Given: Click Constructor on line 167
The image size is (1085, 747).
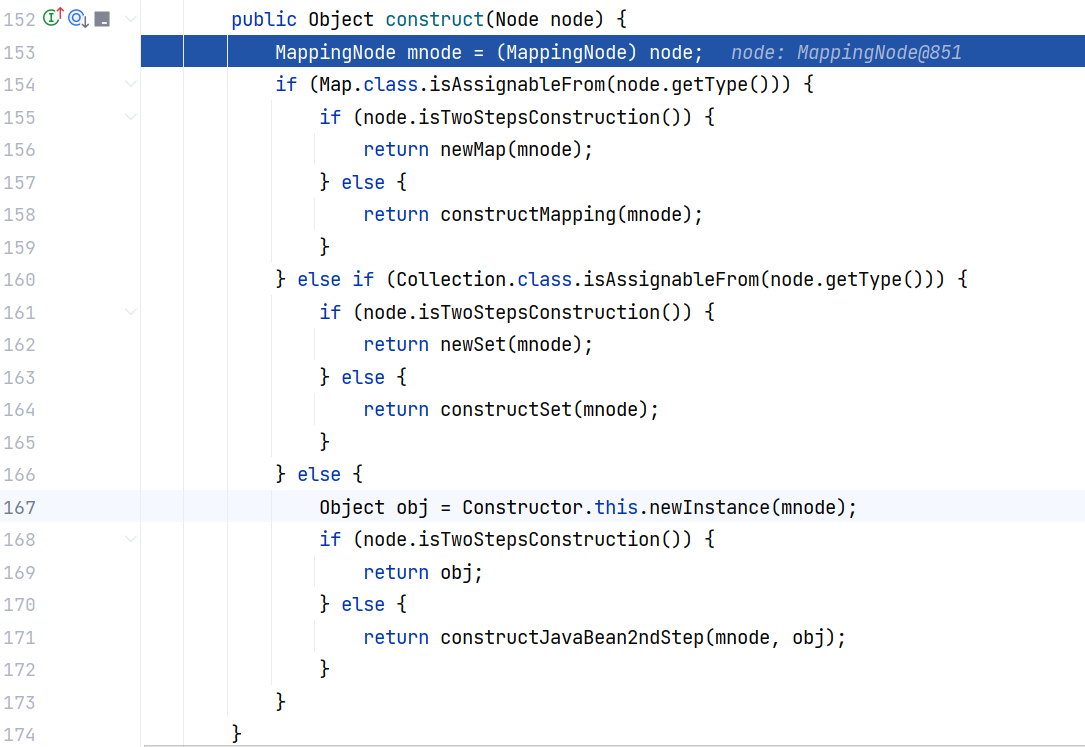Looking at the screenshot, I should (x=522, y=507).
